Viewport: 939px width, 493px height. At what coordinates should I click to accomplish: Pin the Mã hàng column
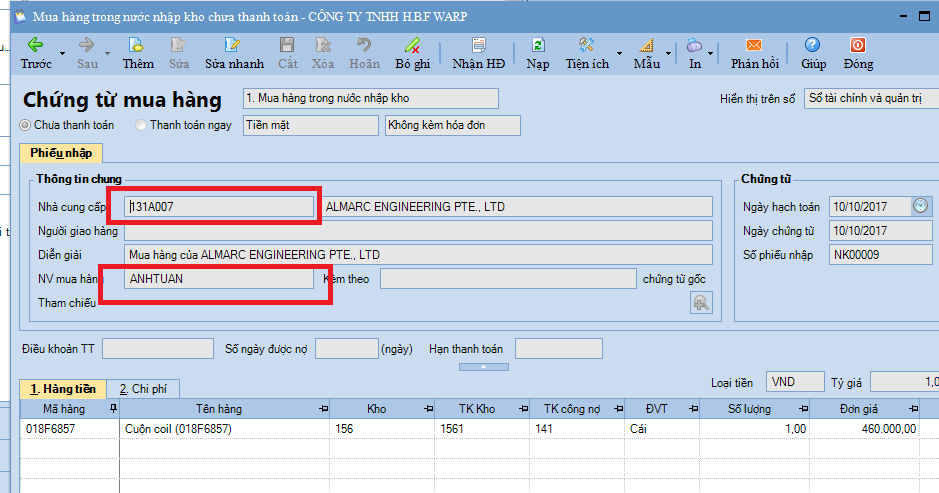click(113, 409)
